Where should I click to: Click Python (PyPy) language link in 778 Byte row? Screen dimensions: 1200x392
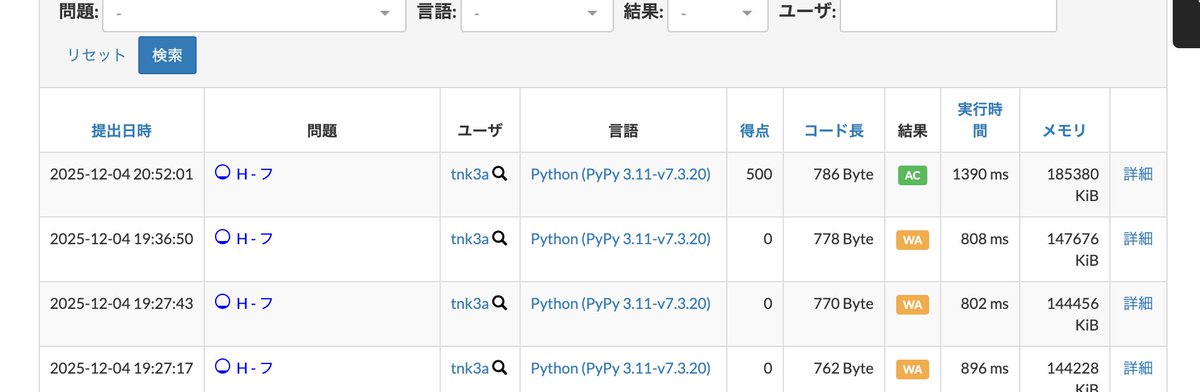click(x=620, y=239)
